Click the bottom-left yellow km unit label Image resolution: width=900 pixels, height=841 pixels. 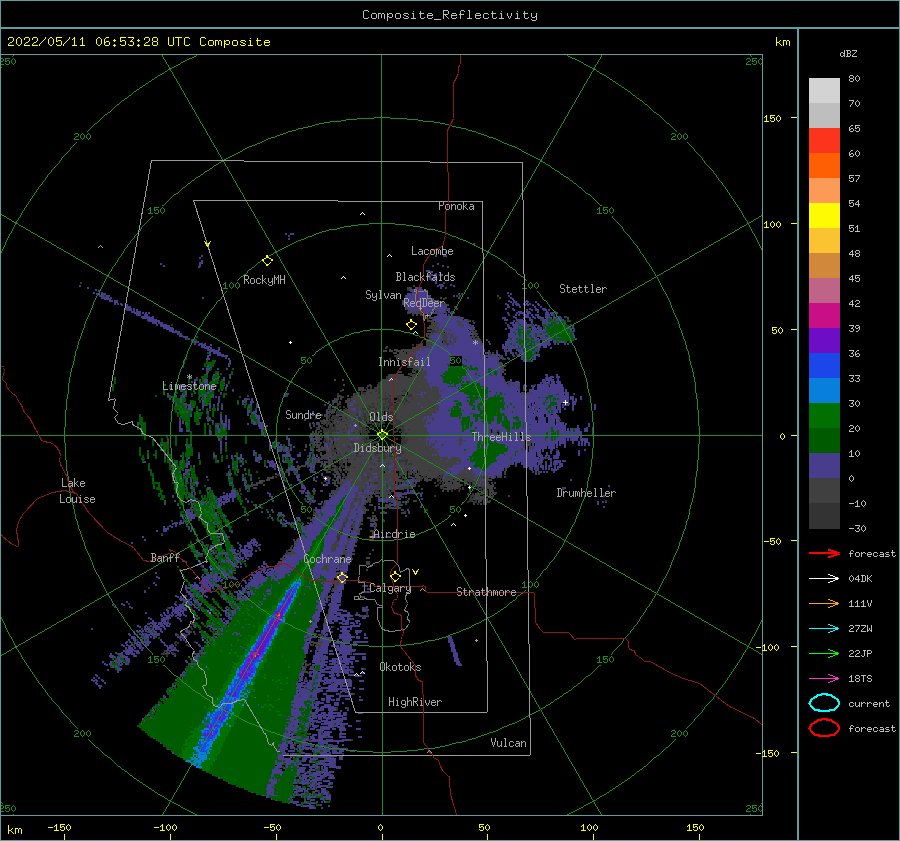[x=14, y=830]
